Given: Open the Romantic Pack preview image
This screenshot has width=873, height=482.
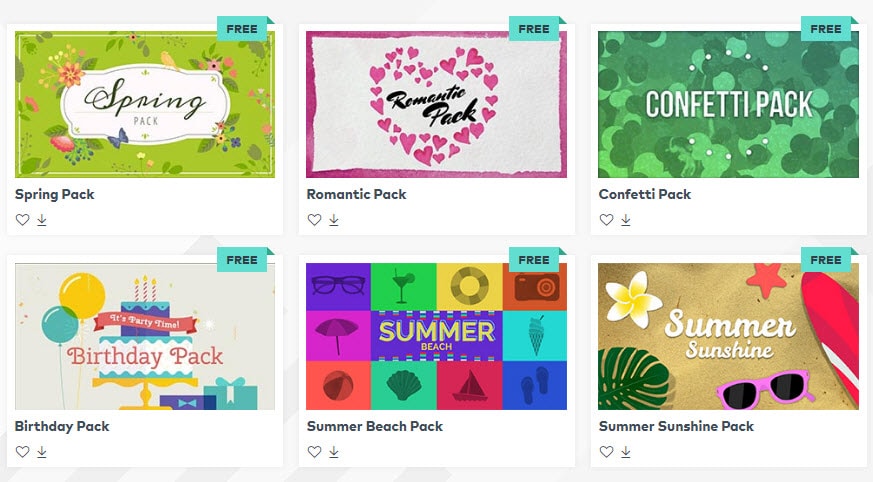Looking at the screenshot, I should coord(436,104).
